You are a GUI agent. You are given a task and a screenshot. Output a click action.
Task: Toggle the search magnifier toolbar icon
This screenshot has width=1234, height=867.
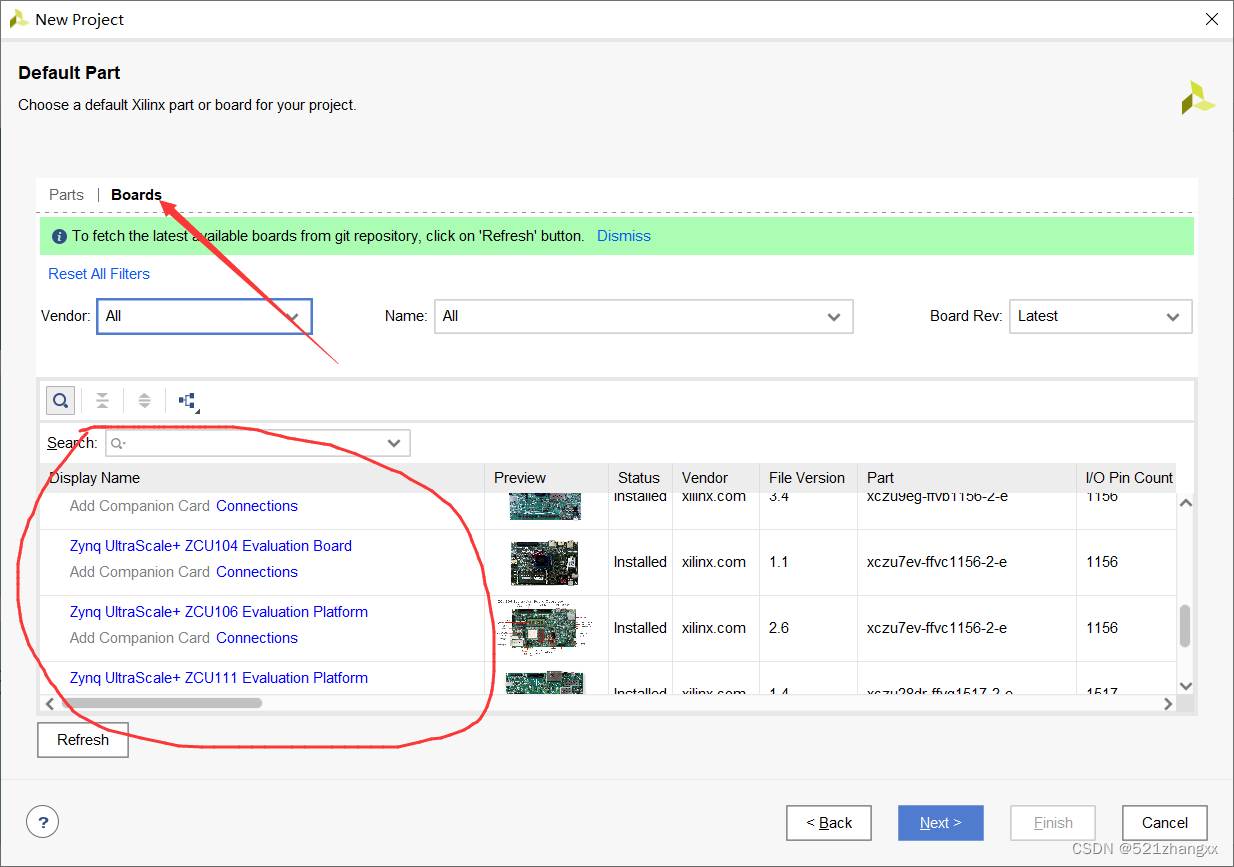(x=60, y=401)
